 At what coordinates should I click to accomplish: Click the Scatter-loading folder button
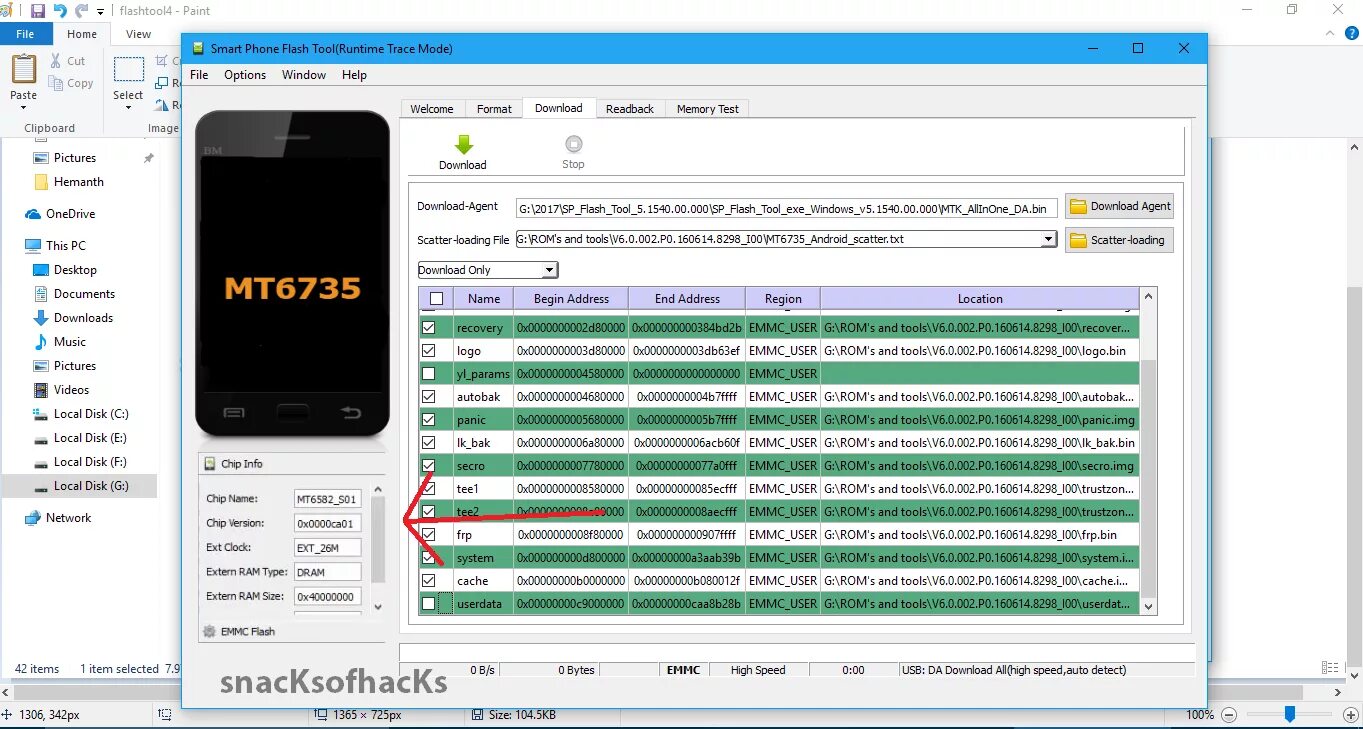coord(1119,240)
